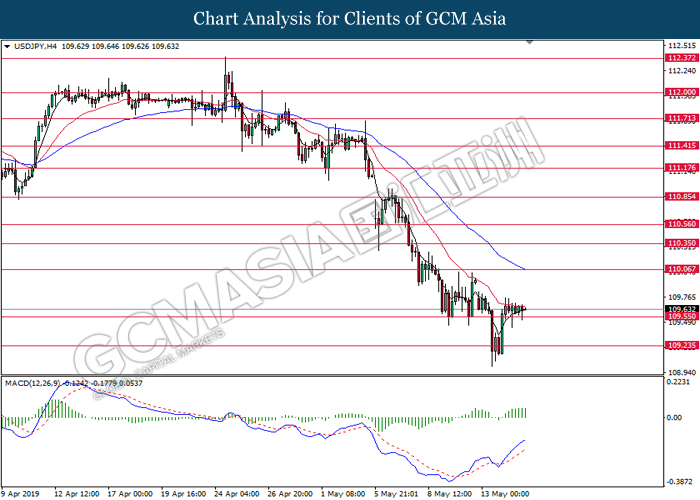This screenshot has height=500, width=700.
Task: Select the 111.176 price level label
Action: pos(681,168)
